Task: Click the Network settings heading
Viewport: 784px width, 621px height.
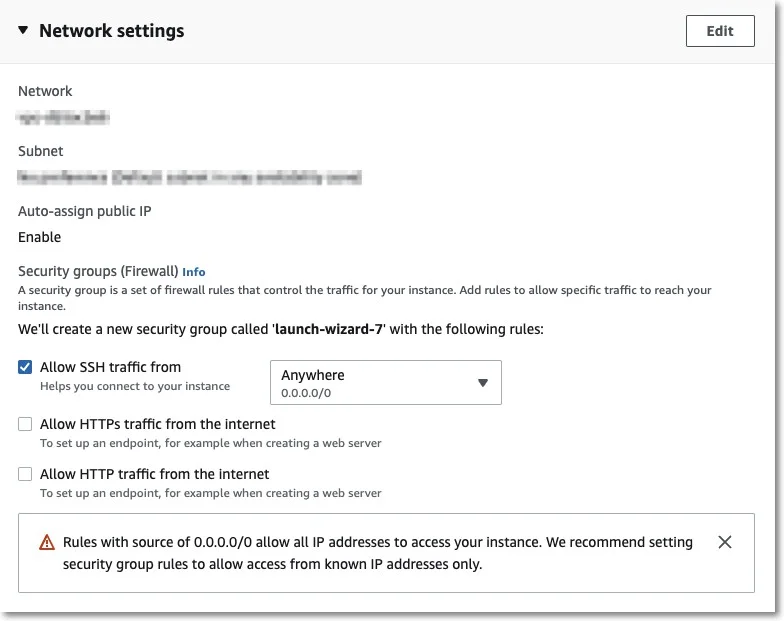Action: point(112,30)
